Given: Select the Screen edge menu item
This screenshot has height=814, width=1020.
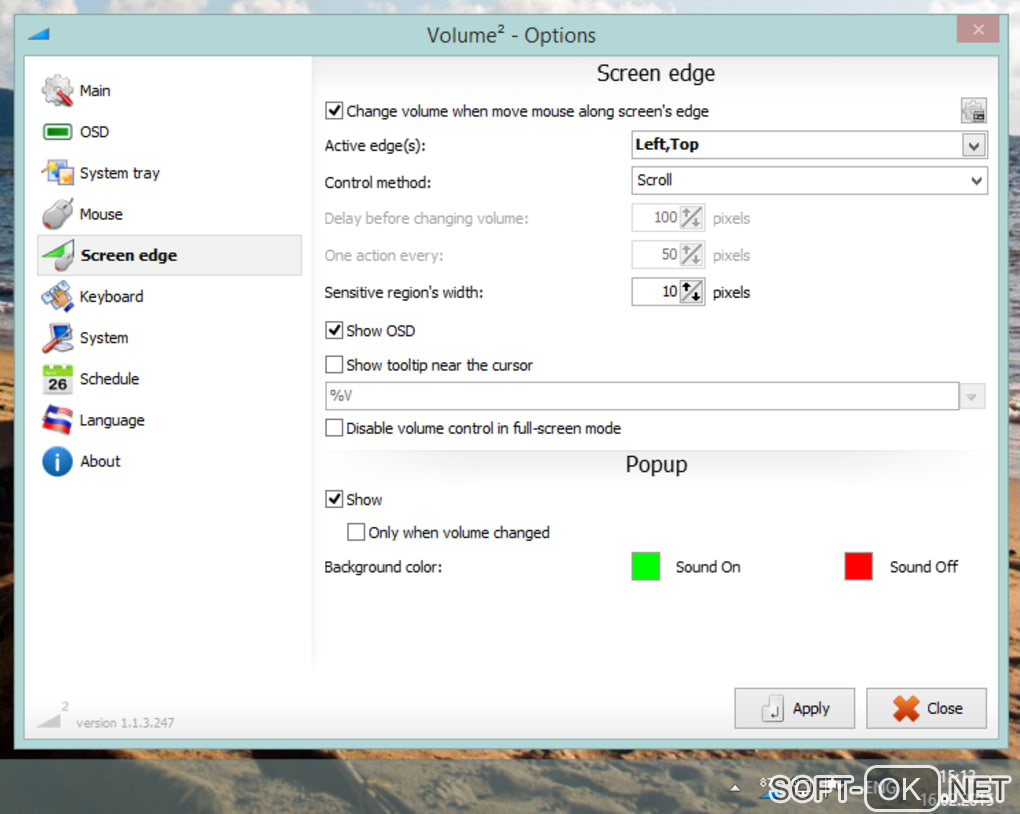Looking at the screenshot, I should (170, 255).
